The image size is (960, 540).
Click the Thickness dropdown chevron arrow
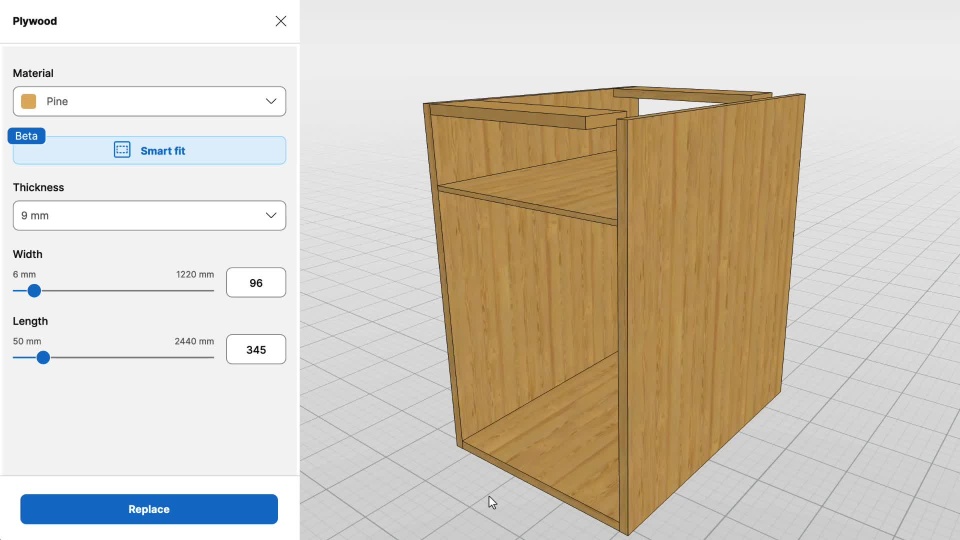(x=271, y=216)
